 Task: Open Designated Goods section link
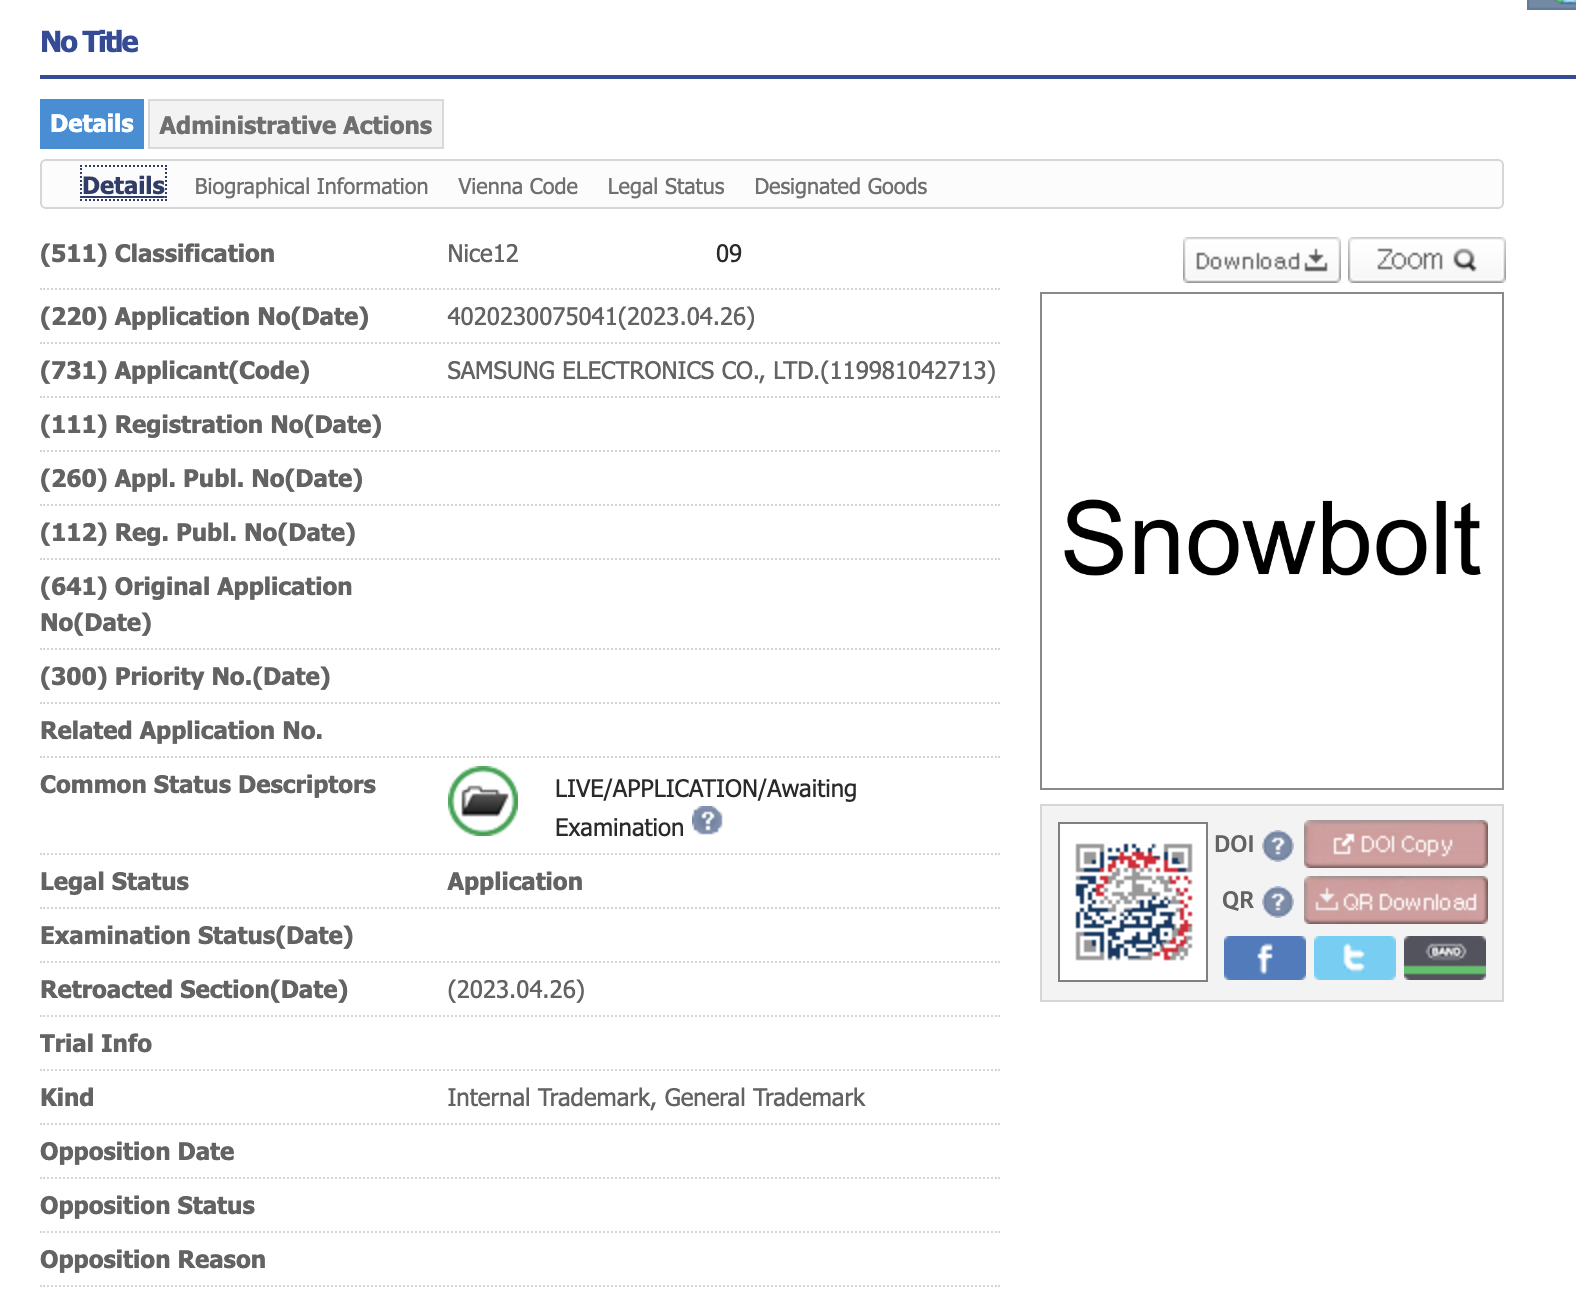tap(840, 187)
